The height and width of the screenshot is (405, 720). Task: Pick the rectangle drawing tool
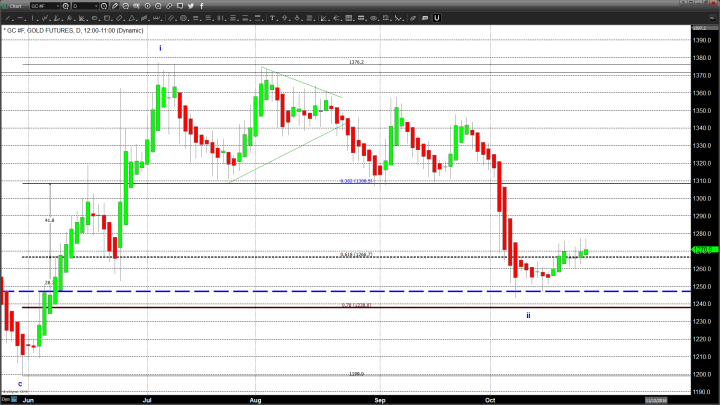(106, 18)
